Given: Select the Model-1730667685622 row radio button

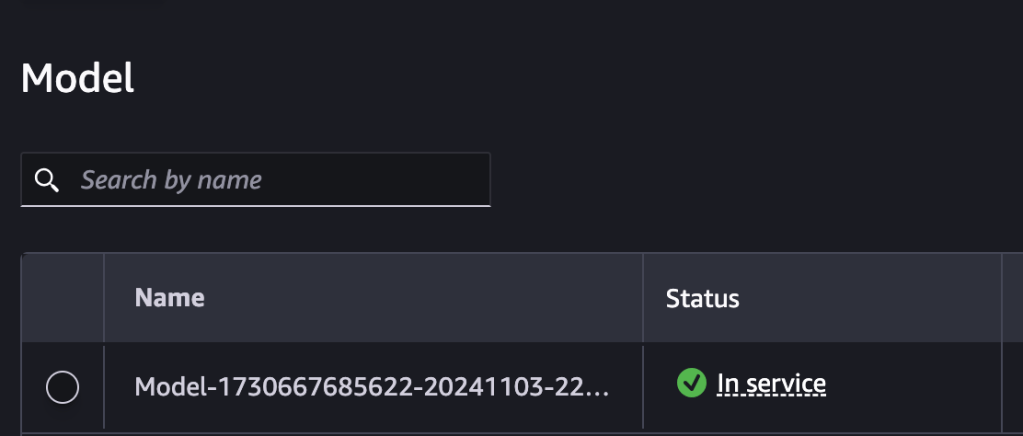Looking at the screenshot, I should [62, 387].
